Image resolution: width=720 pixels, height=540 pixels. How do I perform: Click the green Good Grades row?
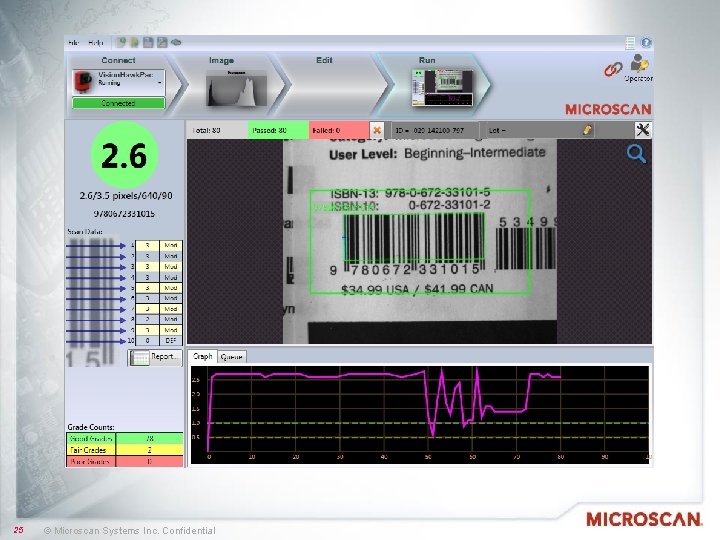[x=125, y=439]
